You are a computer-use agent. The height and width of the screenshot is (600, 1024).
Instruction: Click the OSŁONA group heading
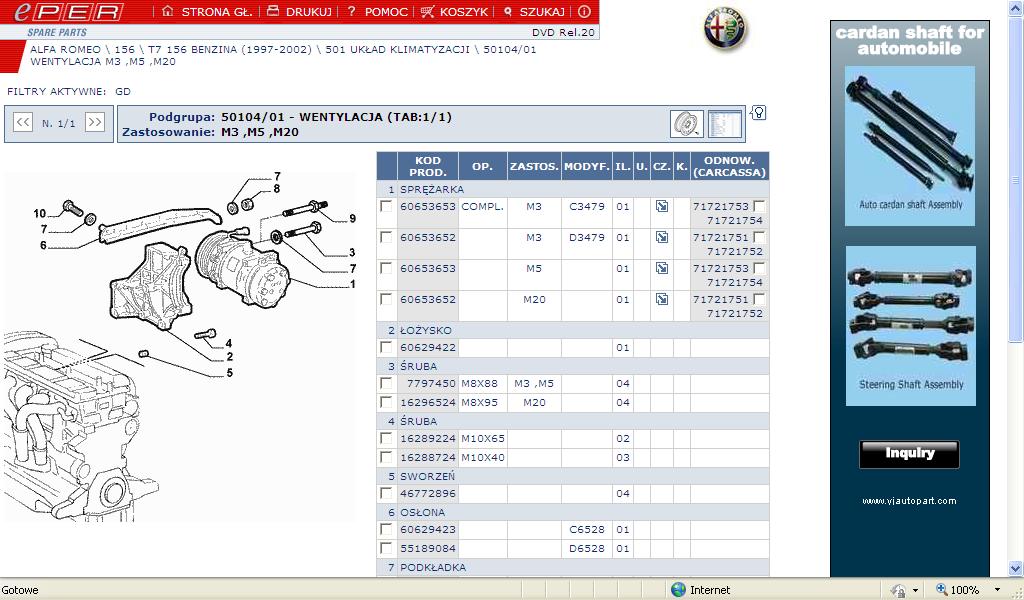coord(423,513)
